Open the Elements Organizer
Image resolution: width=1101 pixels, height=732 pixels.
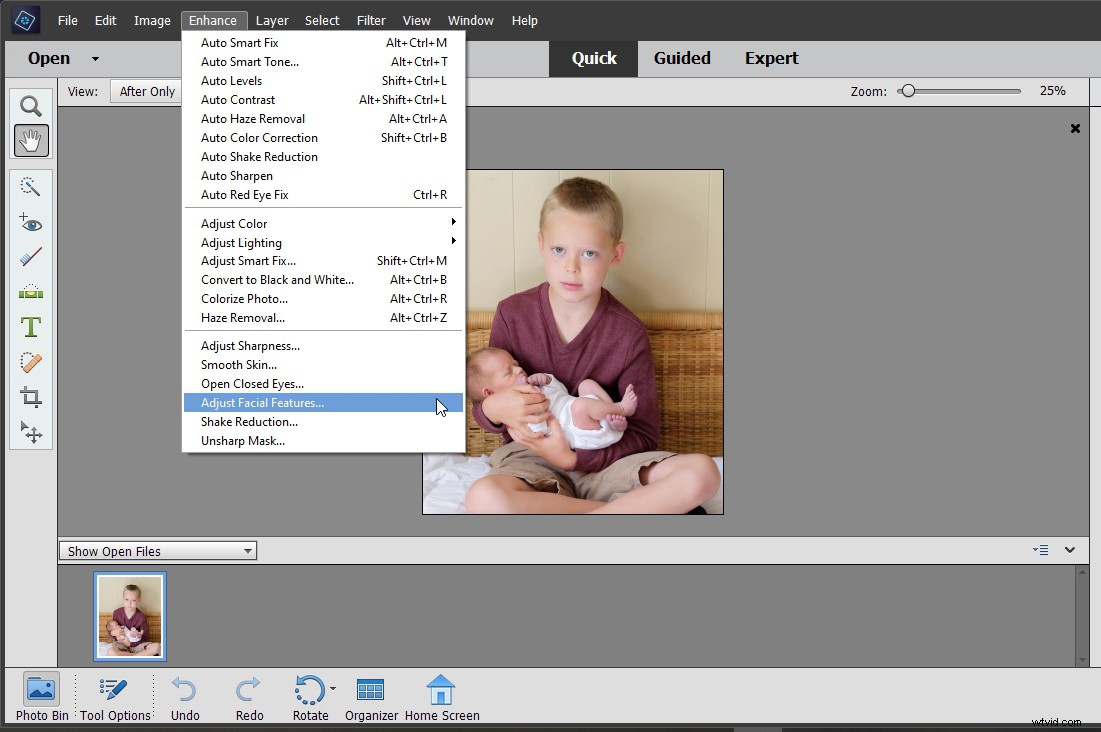[x=370, y=697]
